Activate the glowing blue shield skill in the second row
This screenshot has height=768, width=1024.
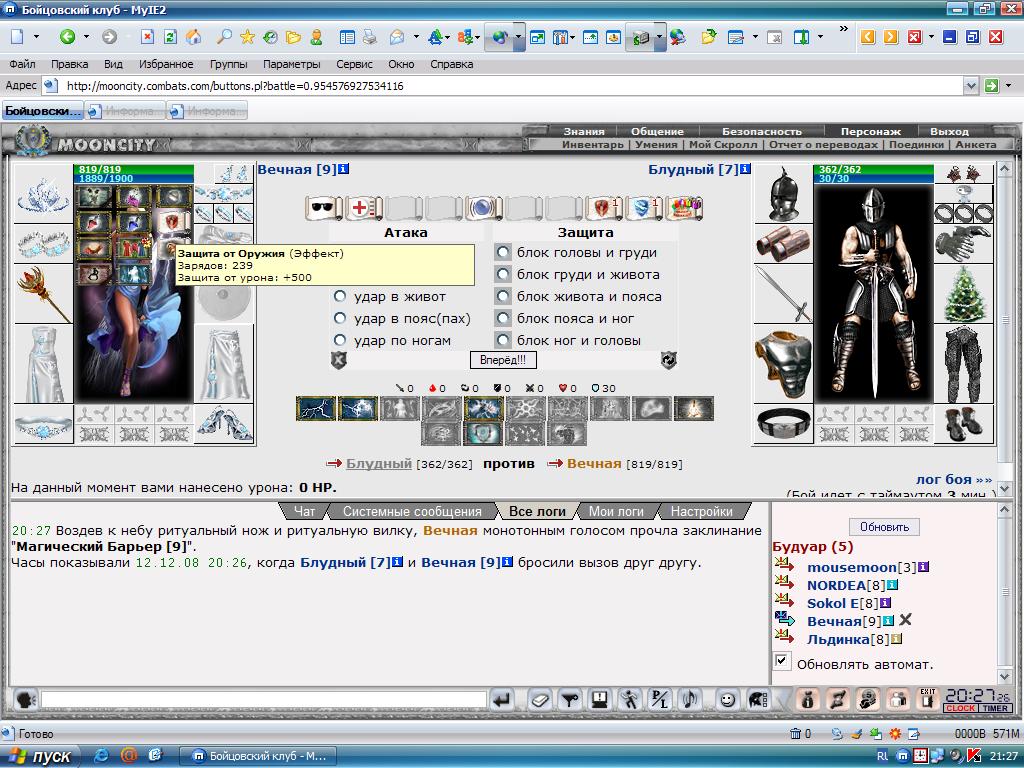point(483,434)
